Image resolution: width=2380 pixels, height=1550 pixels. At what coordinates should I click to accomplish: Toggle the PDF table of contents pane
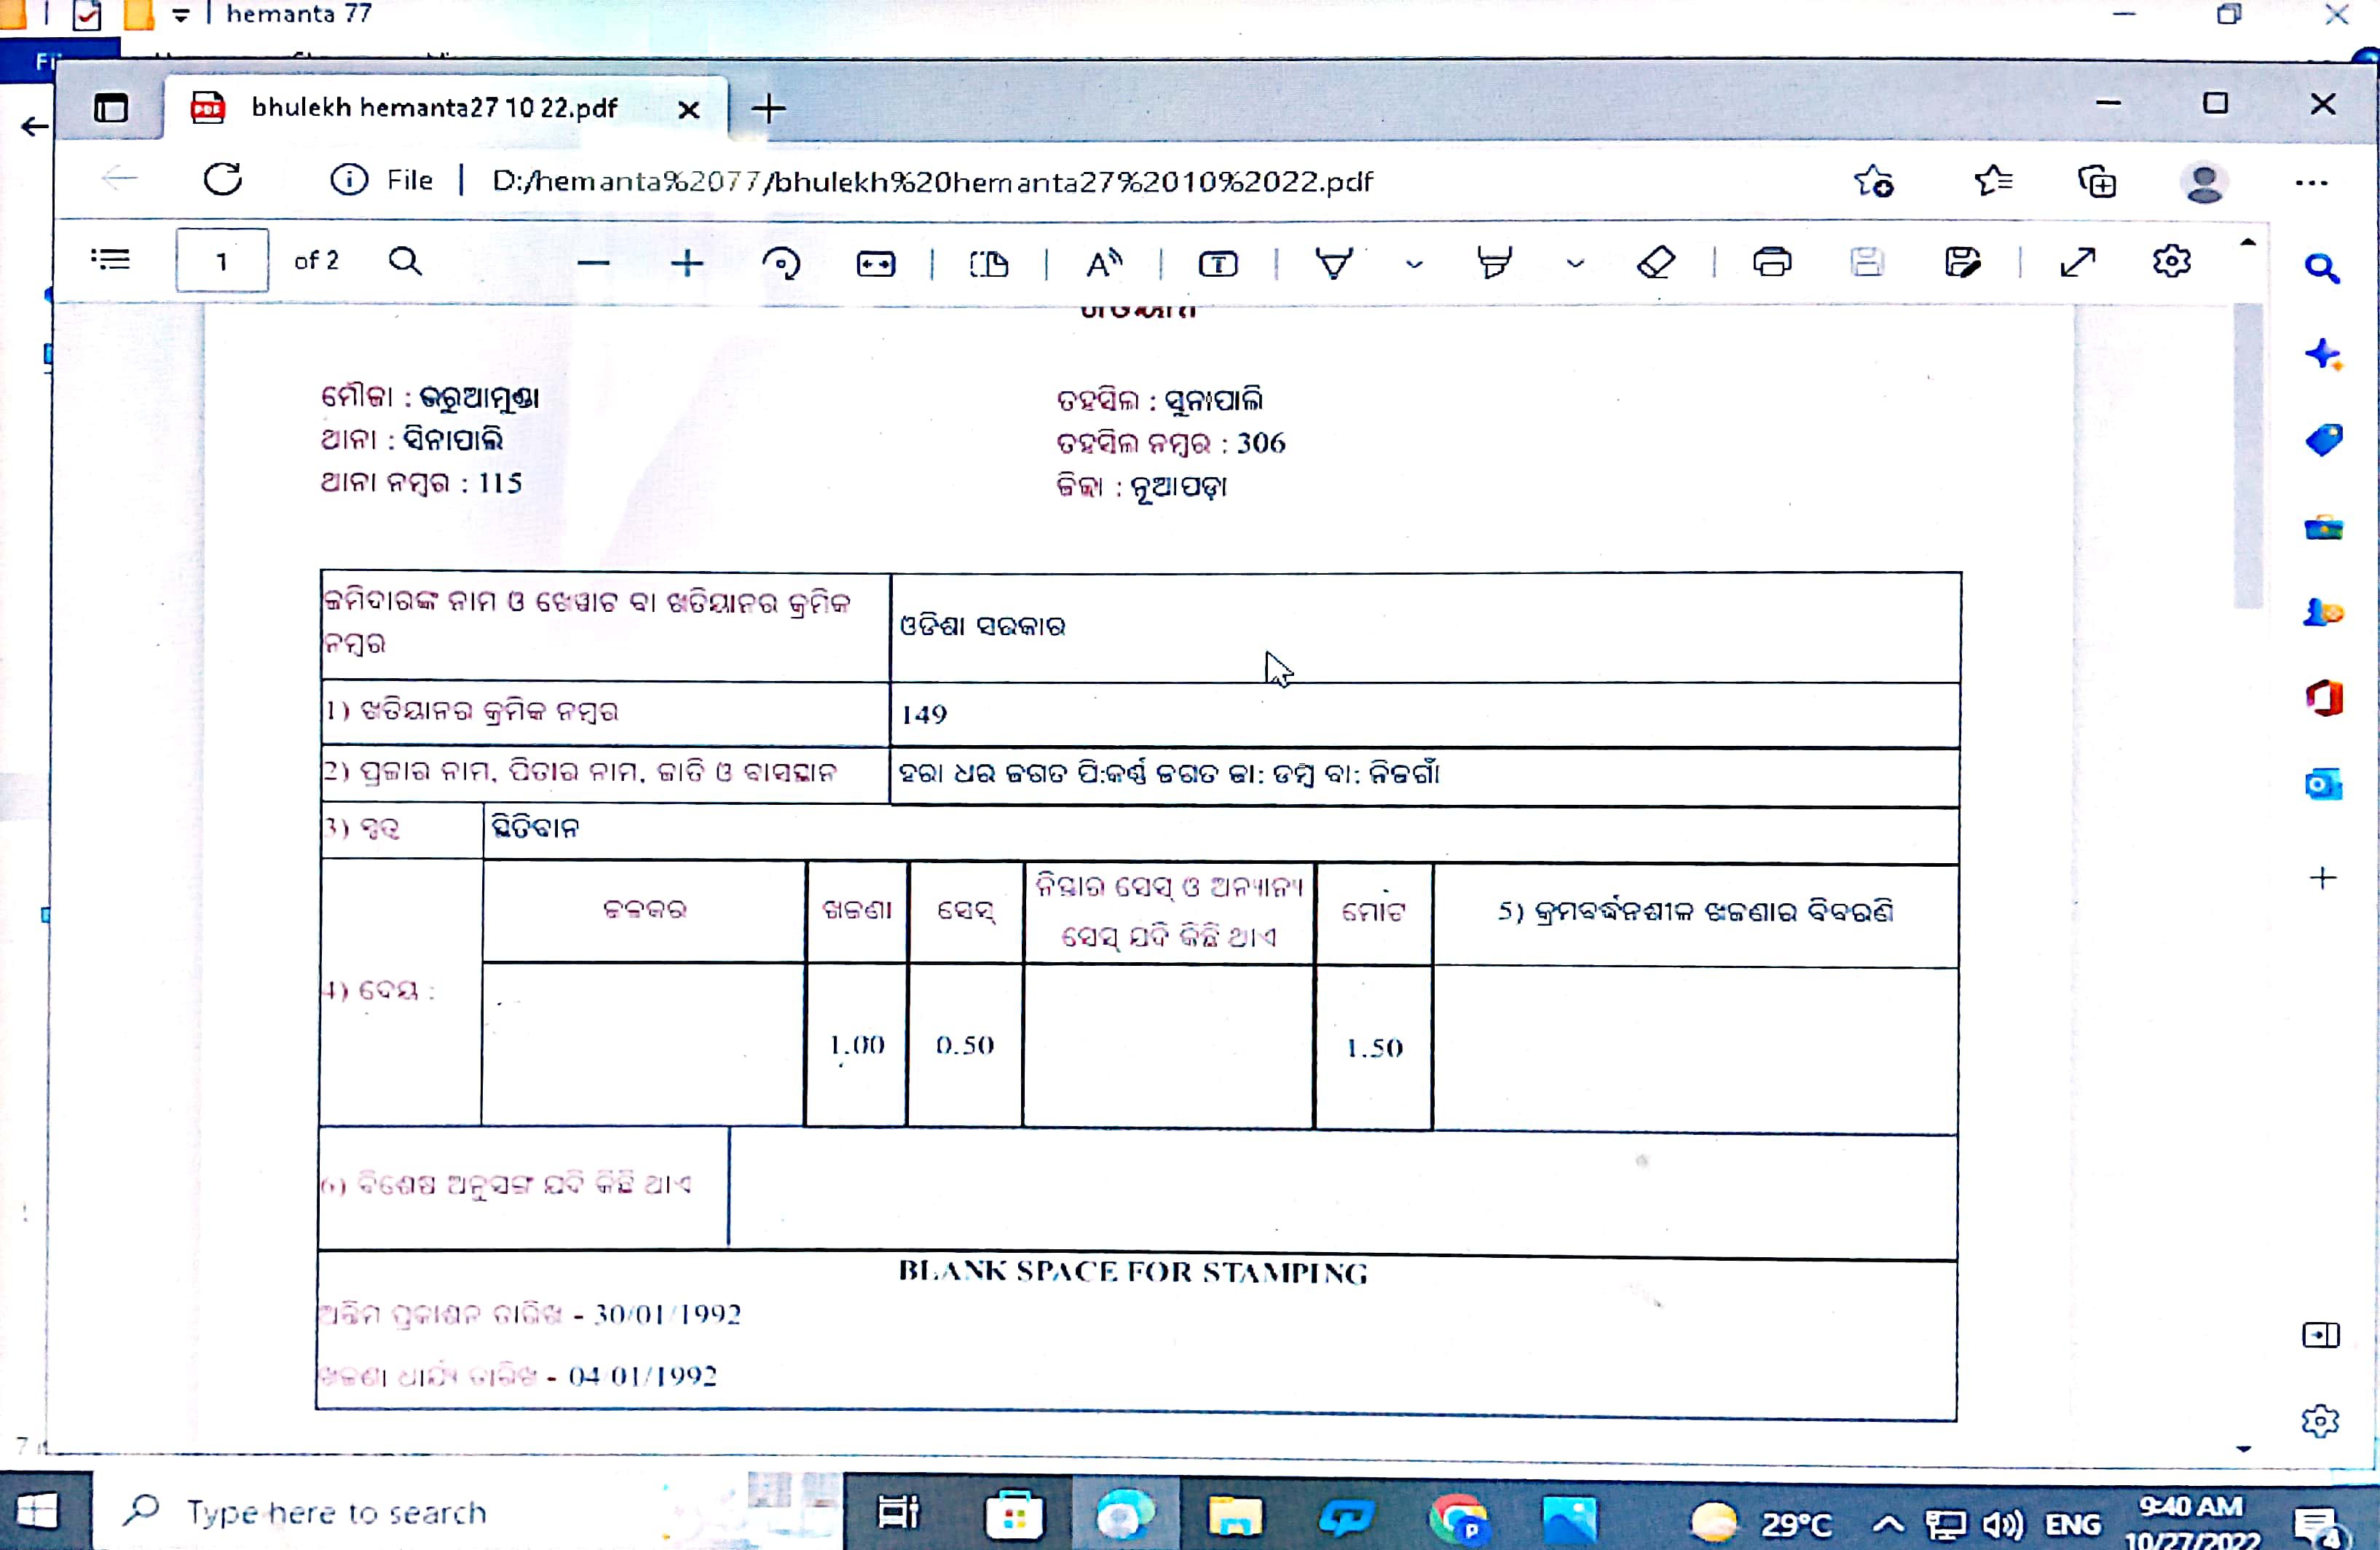(x=110, y=261)
